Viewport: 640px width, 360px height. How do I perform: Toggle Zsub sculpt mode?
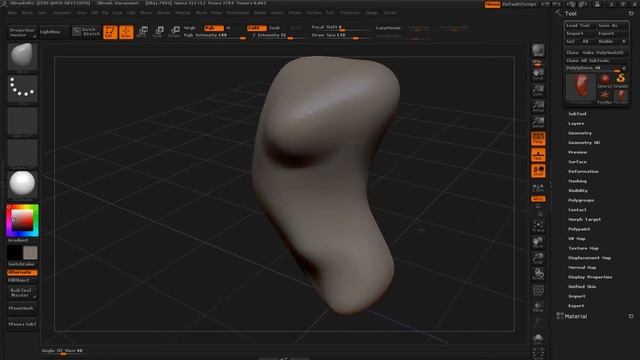click(275, 28)
